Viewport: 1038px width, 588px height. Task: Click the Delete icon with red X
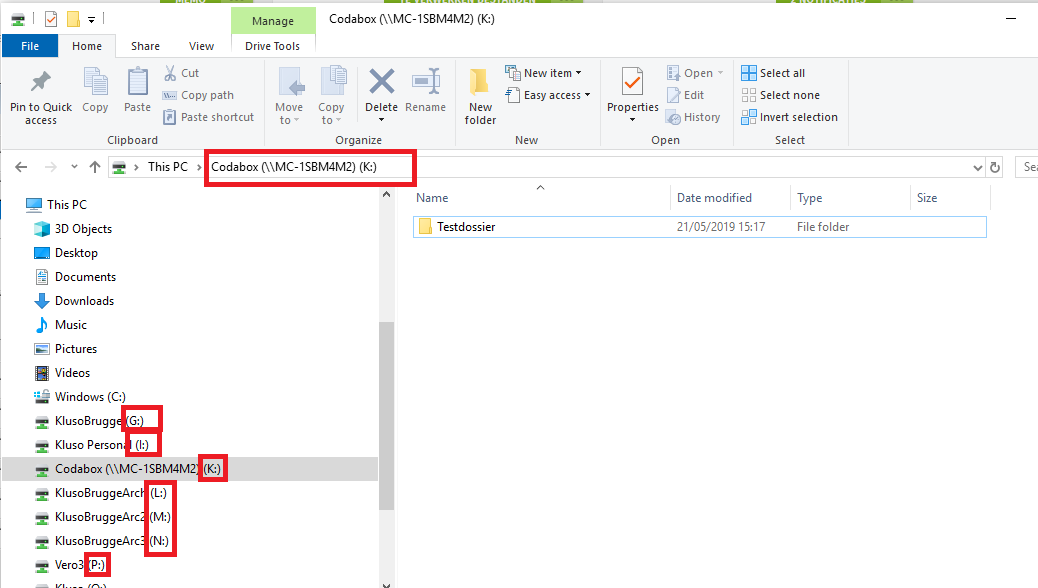click(381, 82)
